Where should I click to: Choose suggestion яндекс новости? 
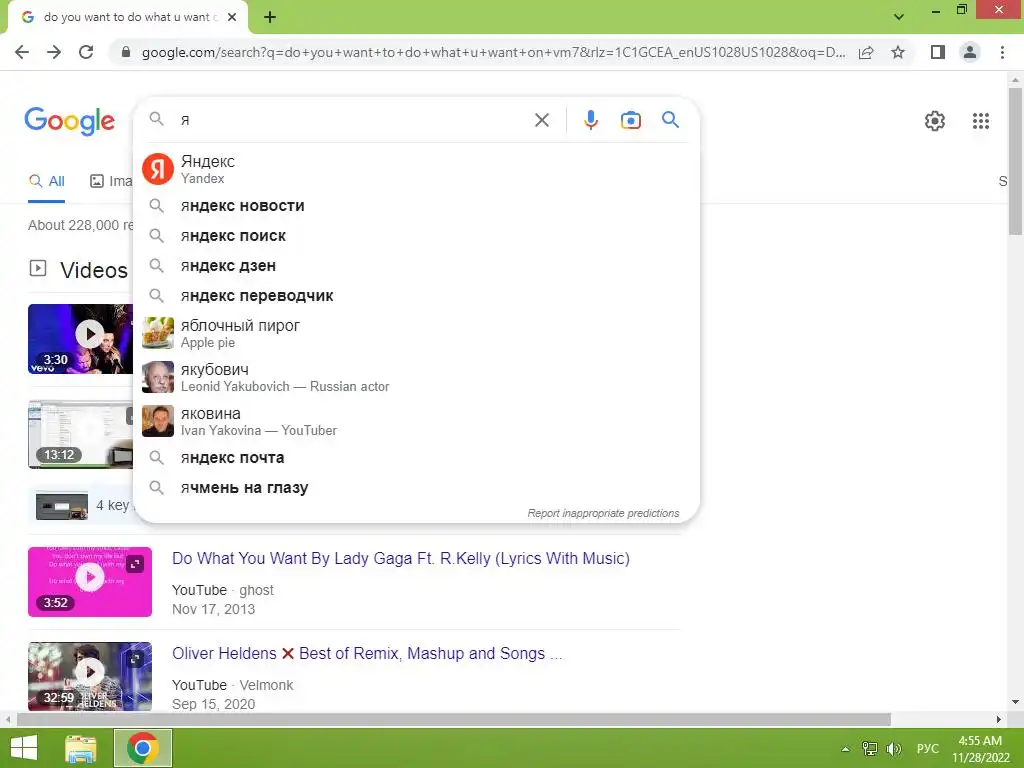tap(417, 206)
